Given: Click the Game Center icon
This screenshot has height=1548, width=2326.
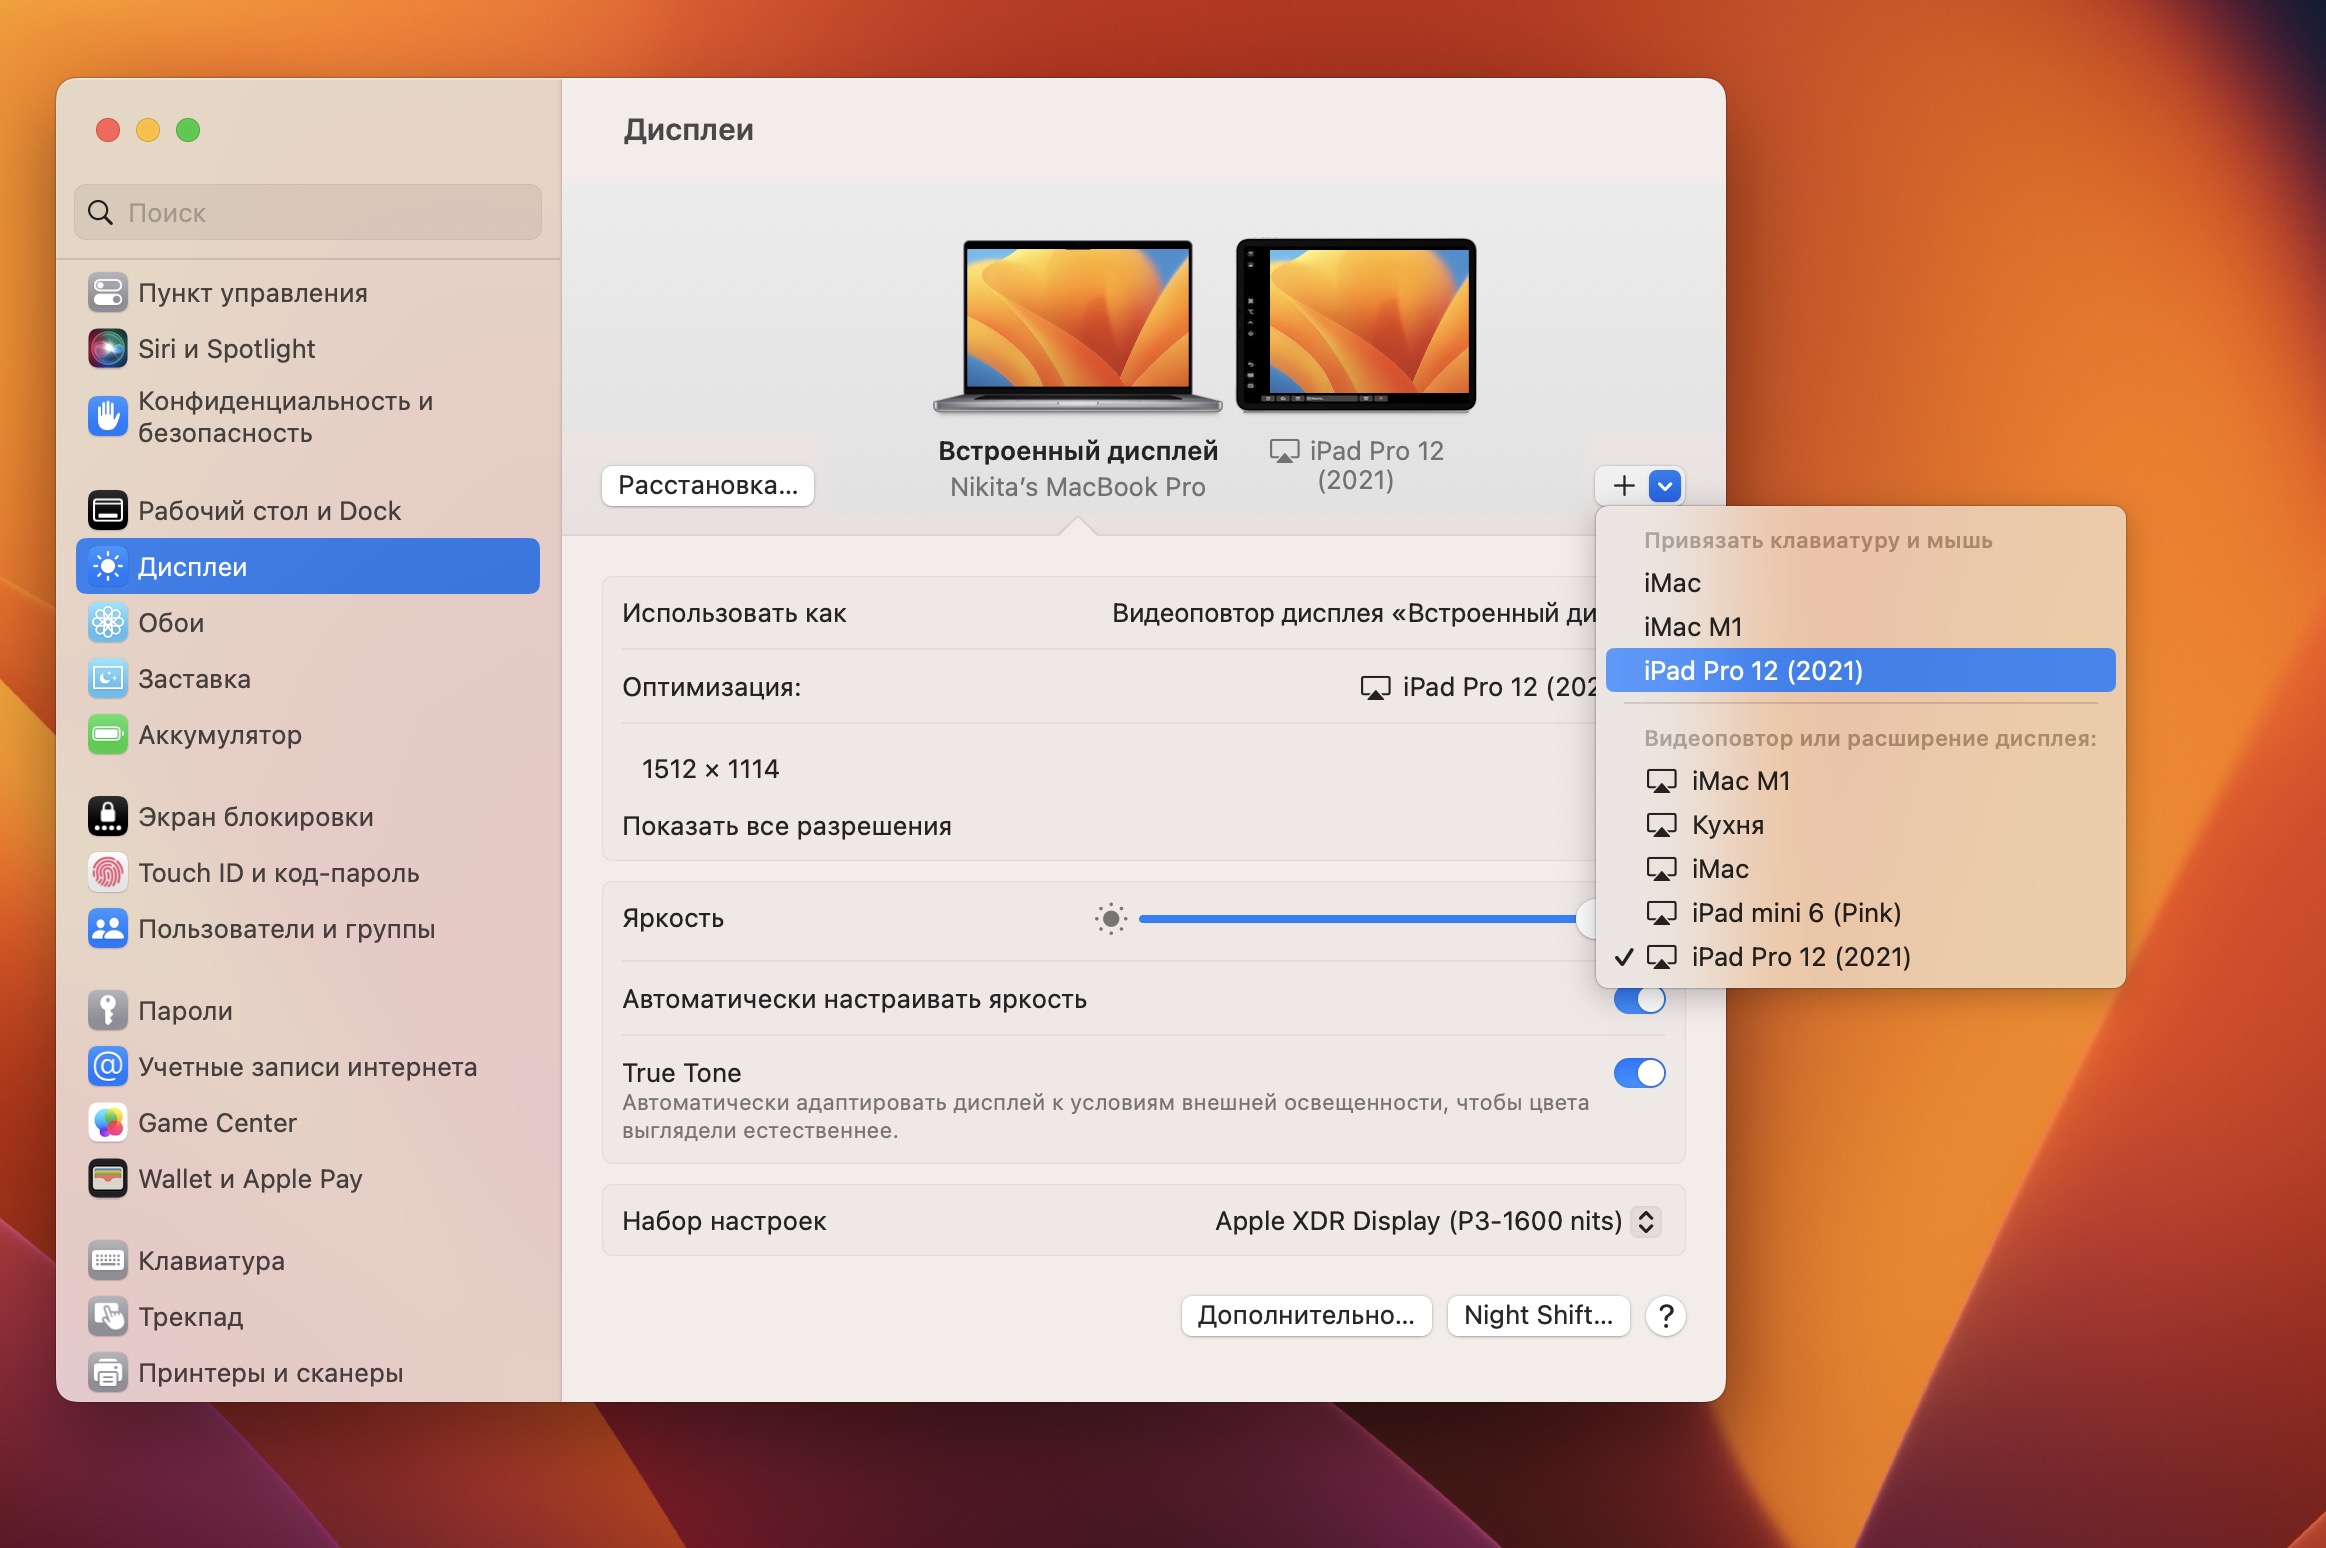Looking at the screenshot, I should (107, 1123).
